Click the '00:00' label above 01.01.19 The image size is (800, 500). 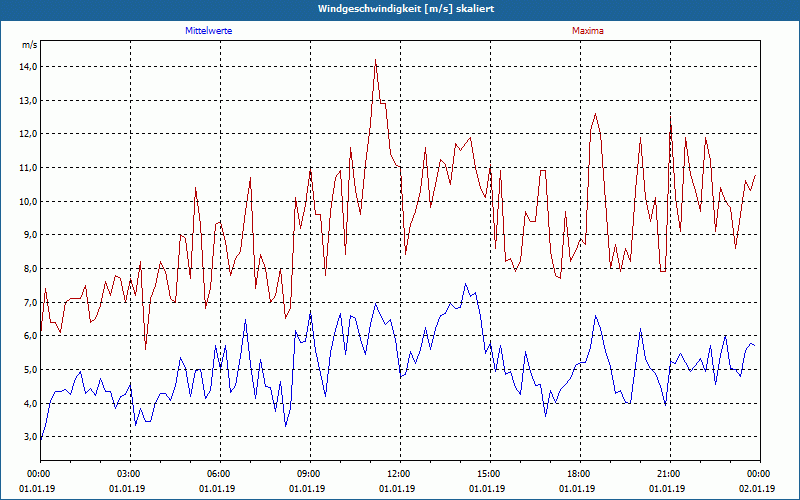(x=38, y=474)
